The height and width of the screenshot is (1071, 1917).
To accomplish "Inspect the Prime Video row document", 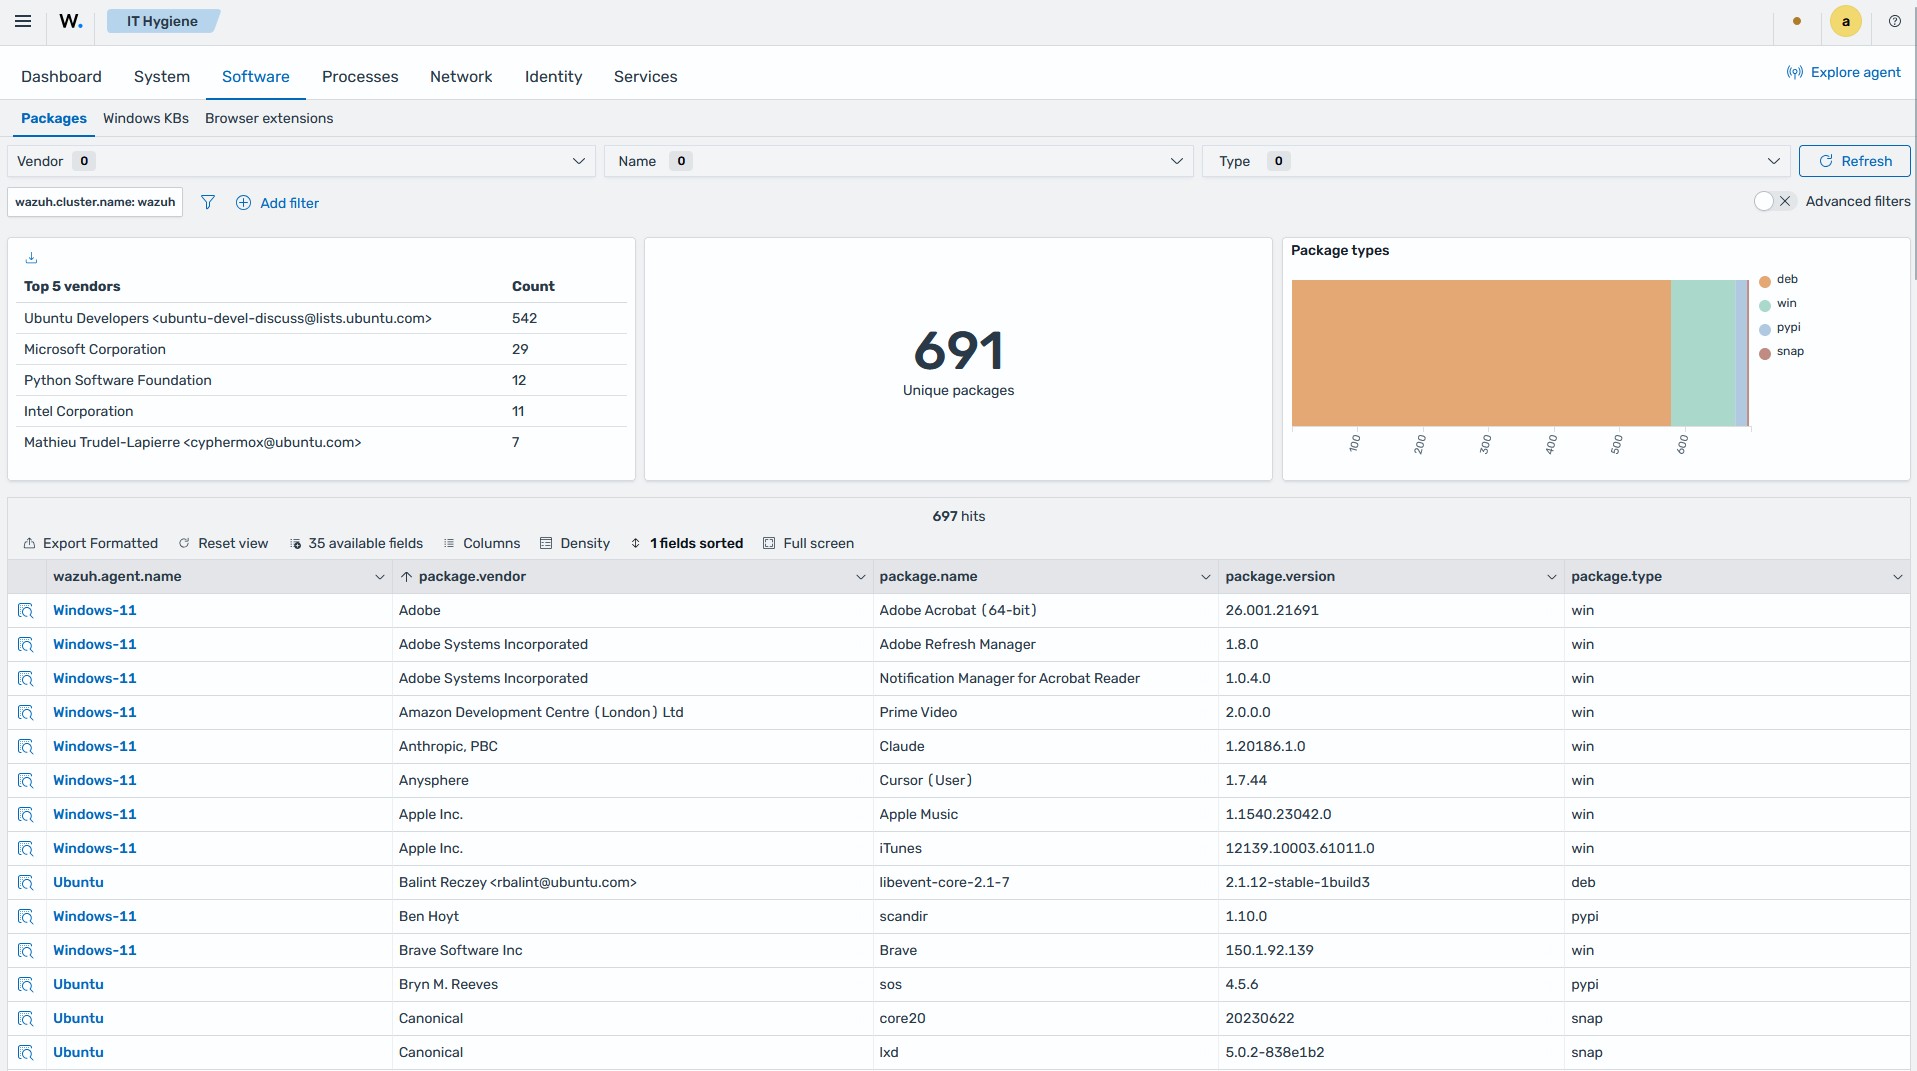I will [x=26, y=713].
